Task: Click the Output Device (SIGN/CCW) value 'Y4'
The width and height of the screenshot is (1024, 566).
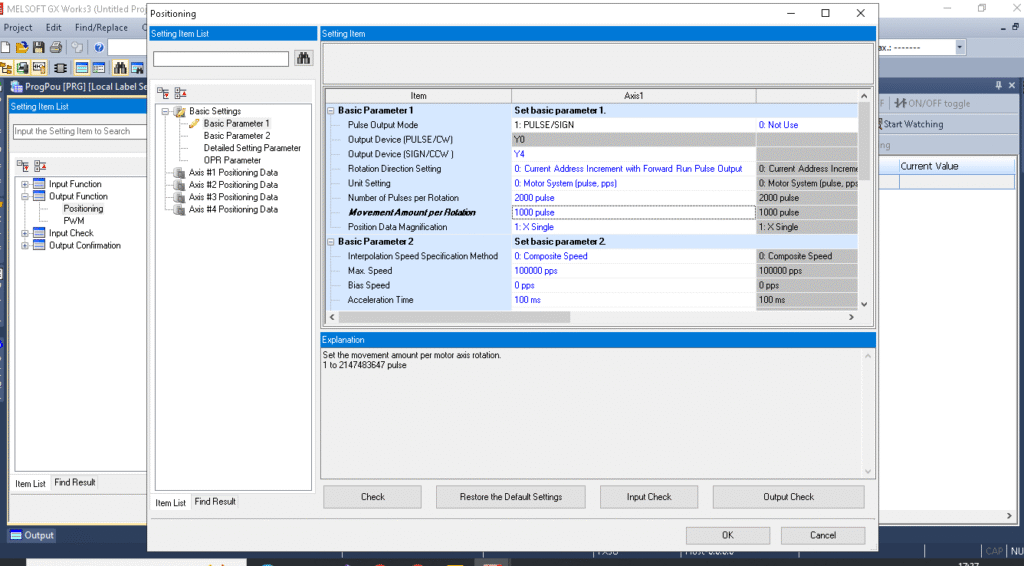Action: [633, 154]
